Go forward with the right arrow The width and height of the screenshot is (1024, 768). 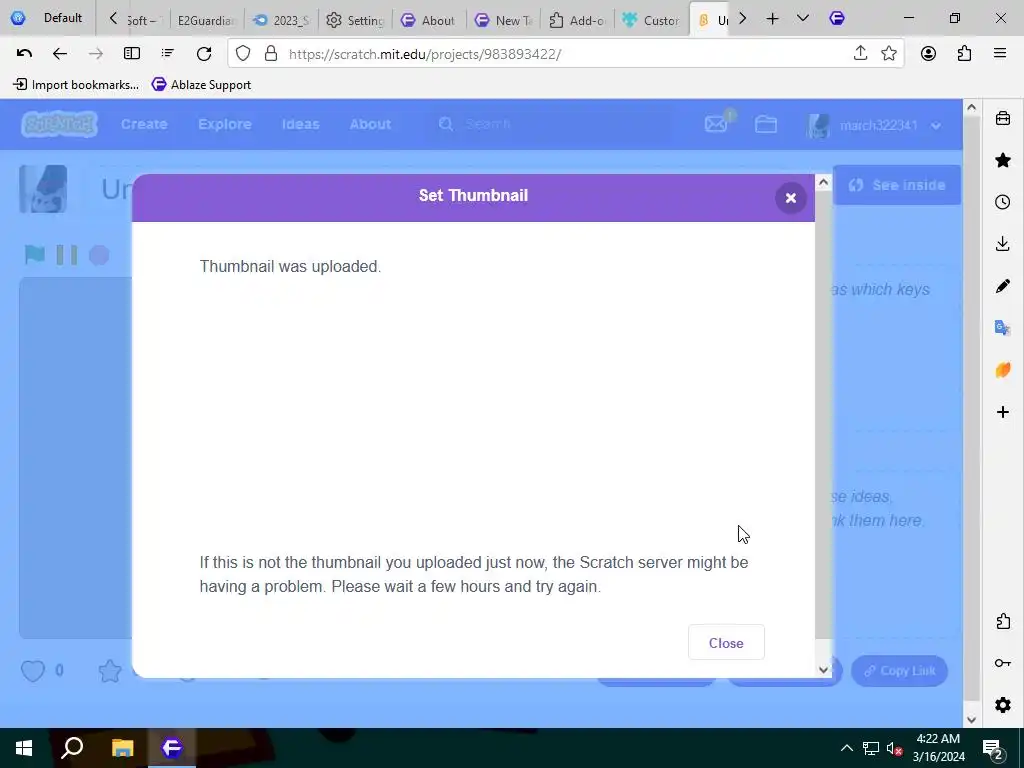(96, 54)
